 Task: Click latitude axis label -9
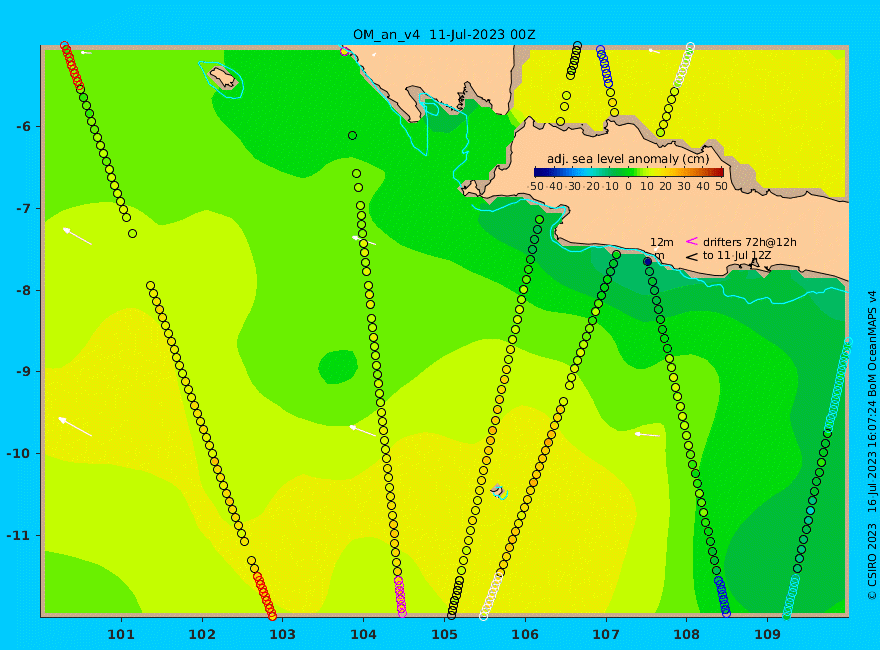[x=24, y=372]
